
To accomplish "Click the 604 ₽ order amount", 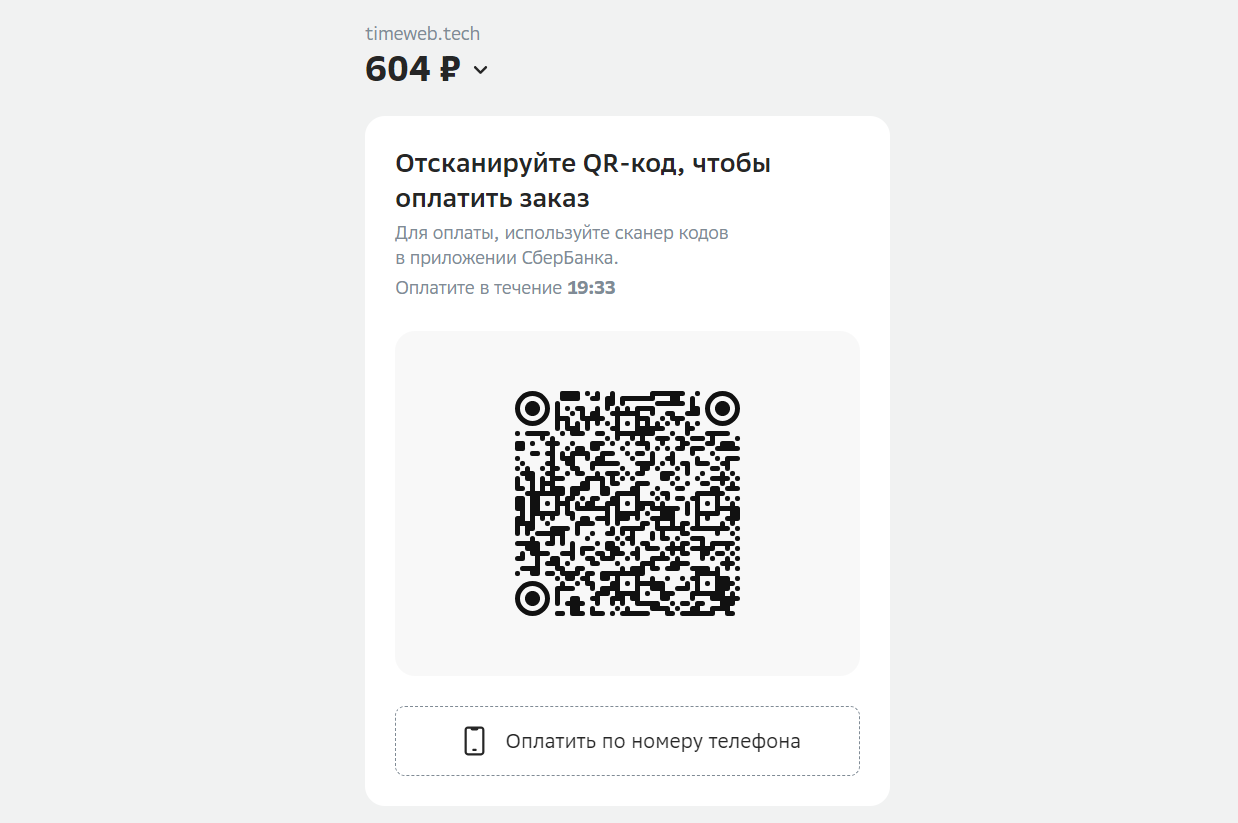I will click(x=412, y=69).
